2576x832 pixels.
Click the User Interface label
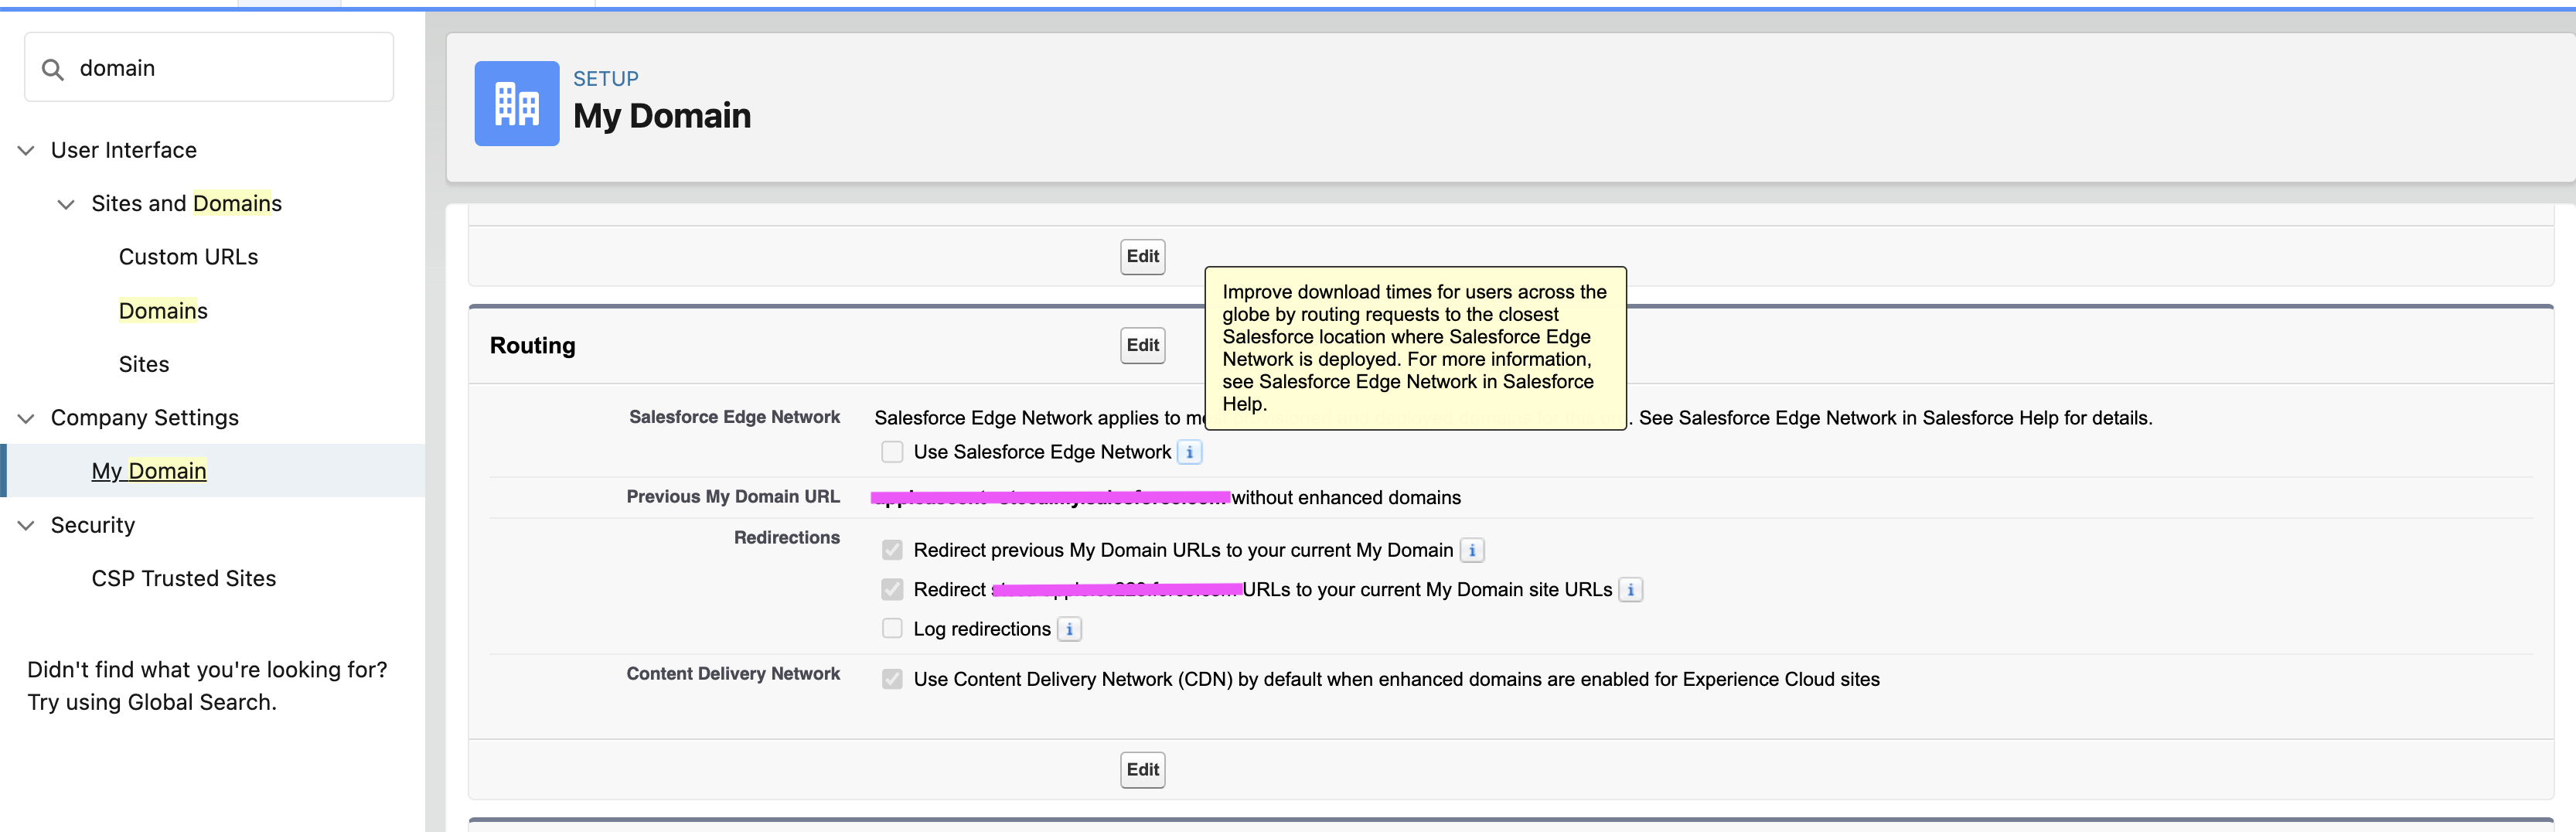pyautogui.click(x=124, y=150)
